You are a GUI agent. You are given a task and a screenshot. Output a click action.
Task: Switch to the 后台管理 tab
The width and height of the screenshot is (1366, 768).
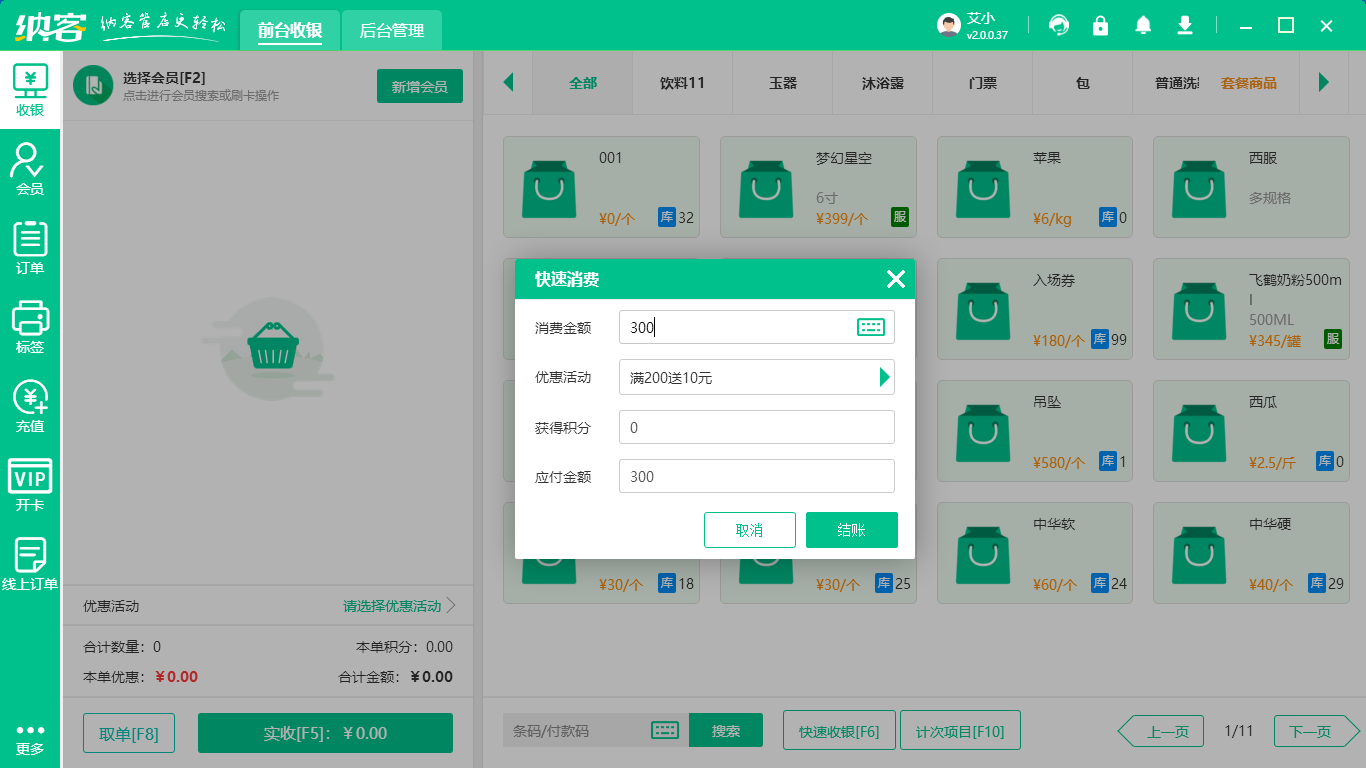392,31
